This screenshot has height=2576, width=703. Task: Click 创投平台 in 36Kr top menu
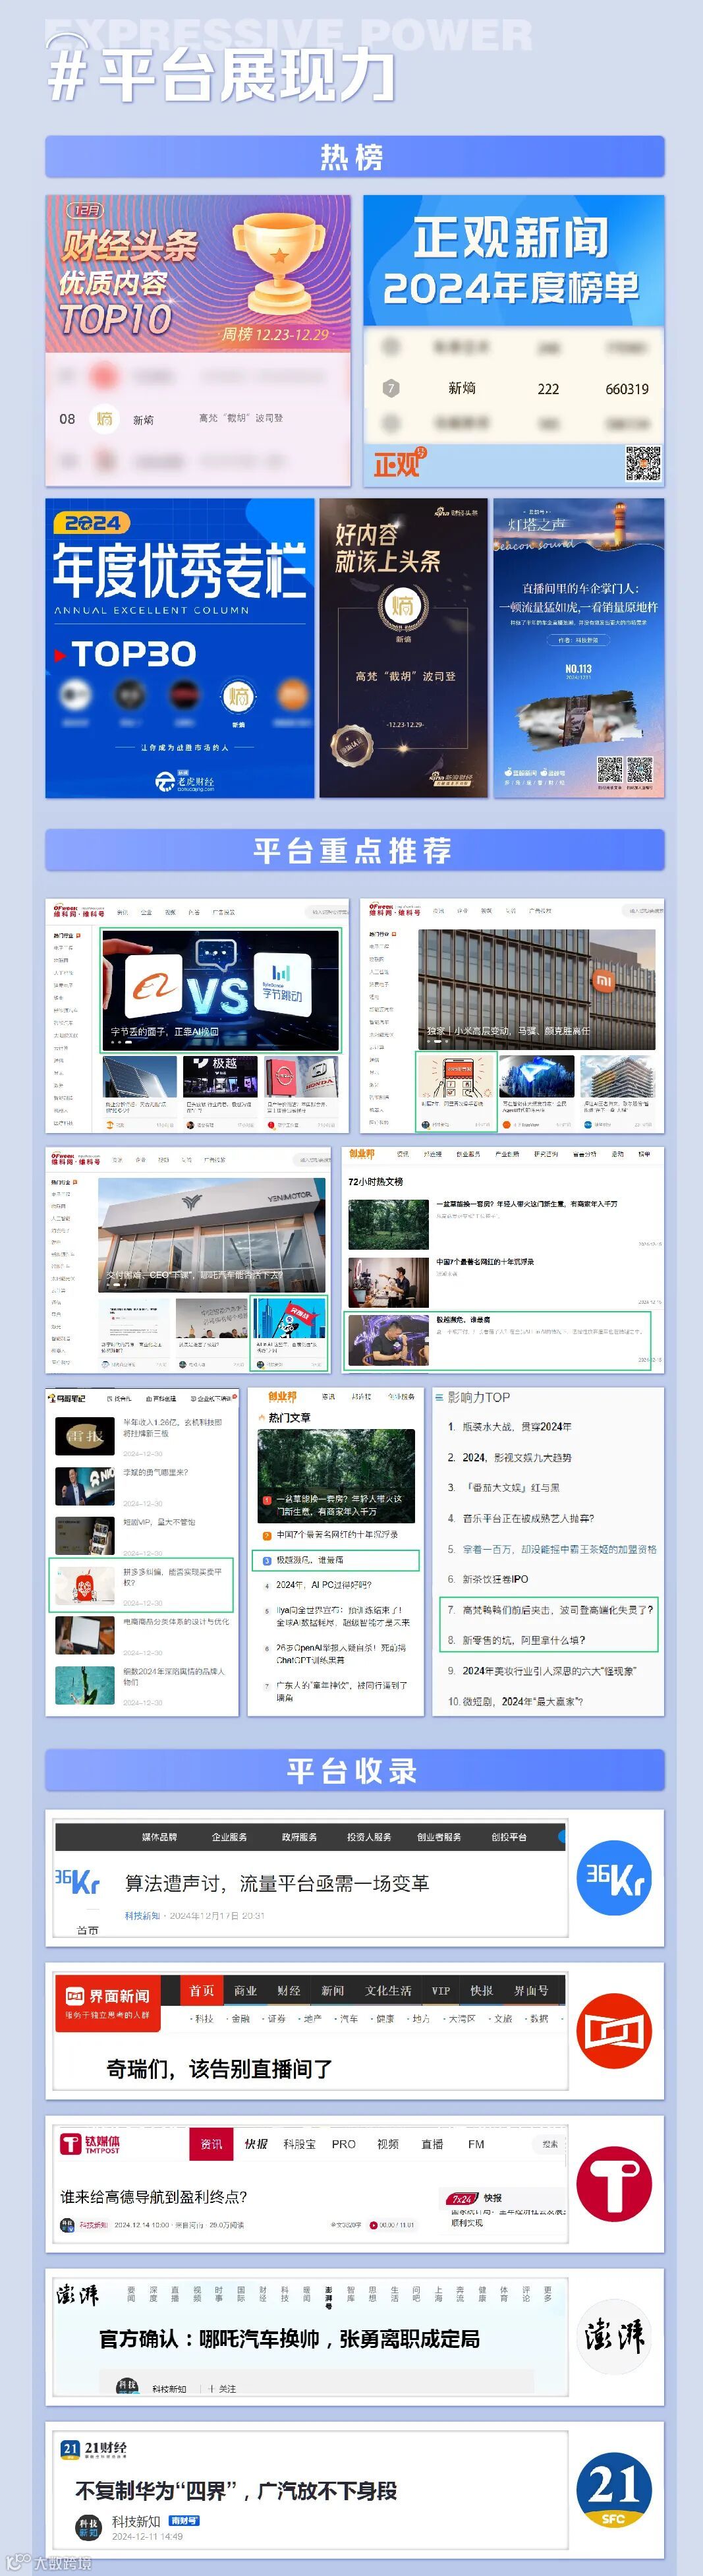point(509,1837)
